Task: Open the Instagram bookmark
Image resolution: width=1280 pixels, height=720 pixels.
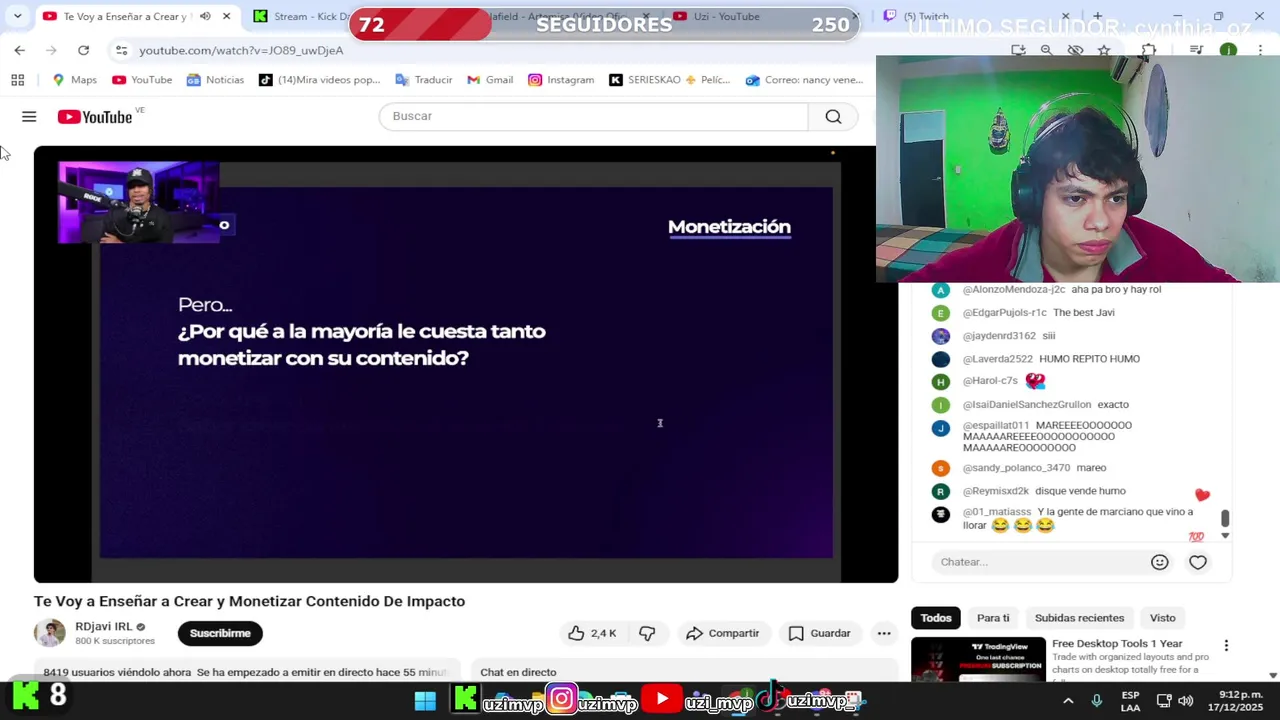Action: (561, 80)
